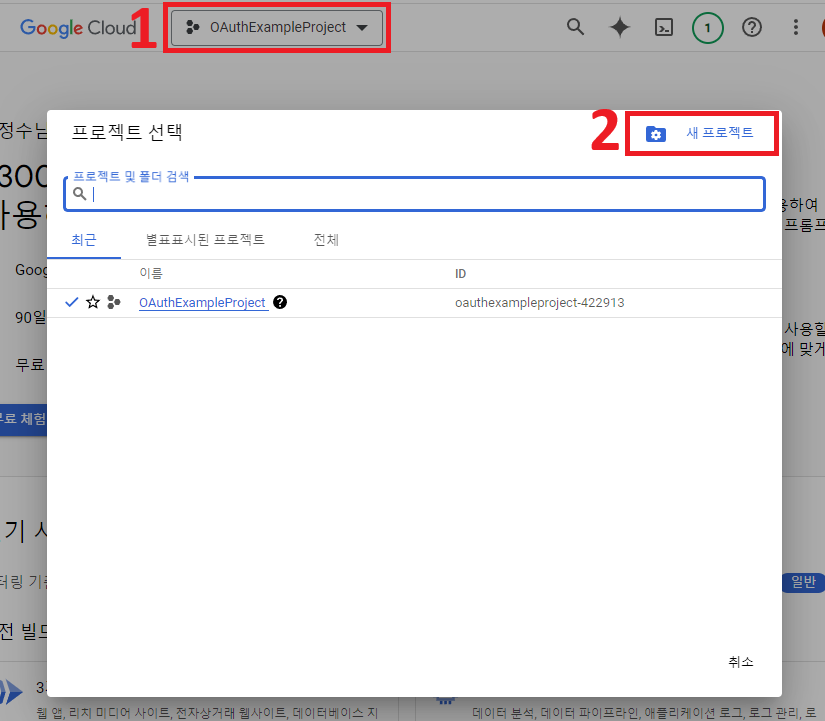
Task: Click the search icon inside the project search field
Action: tap(79, 194)
